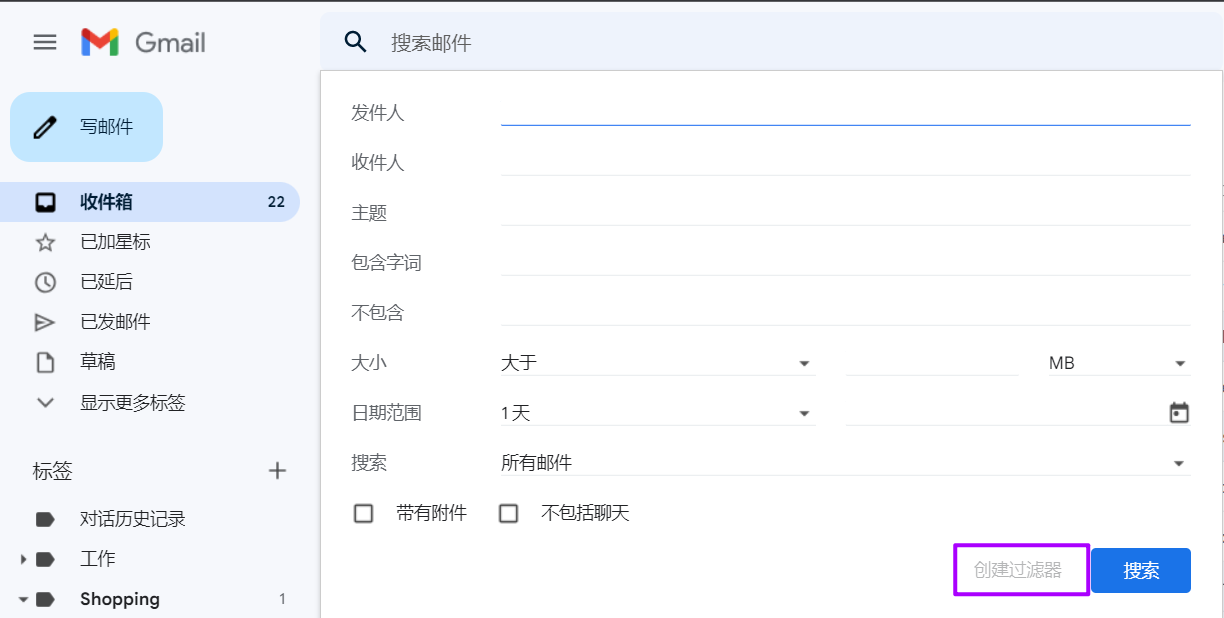
Task: Expand the 工作 label tree arrow
Action: click(23, 559)
